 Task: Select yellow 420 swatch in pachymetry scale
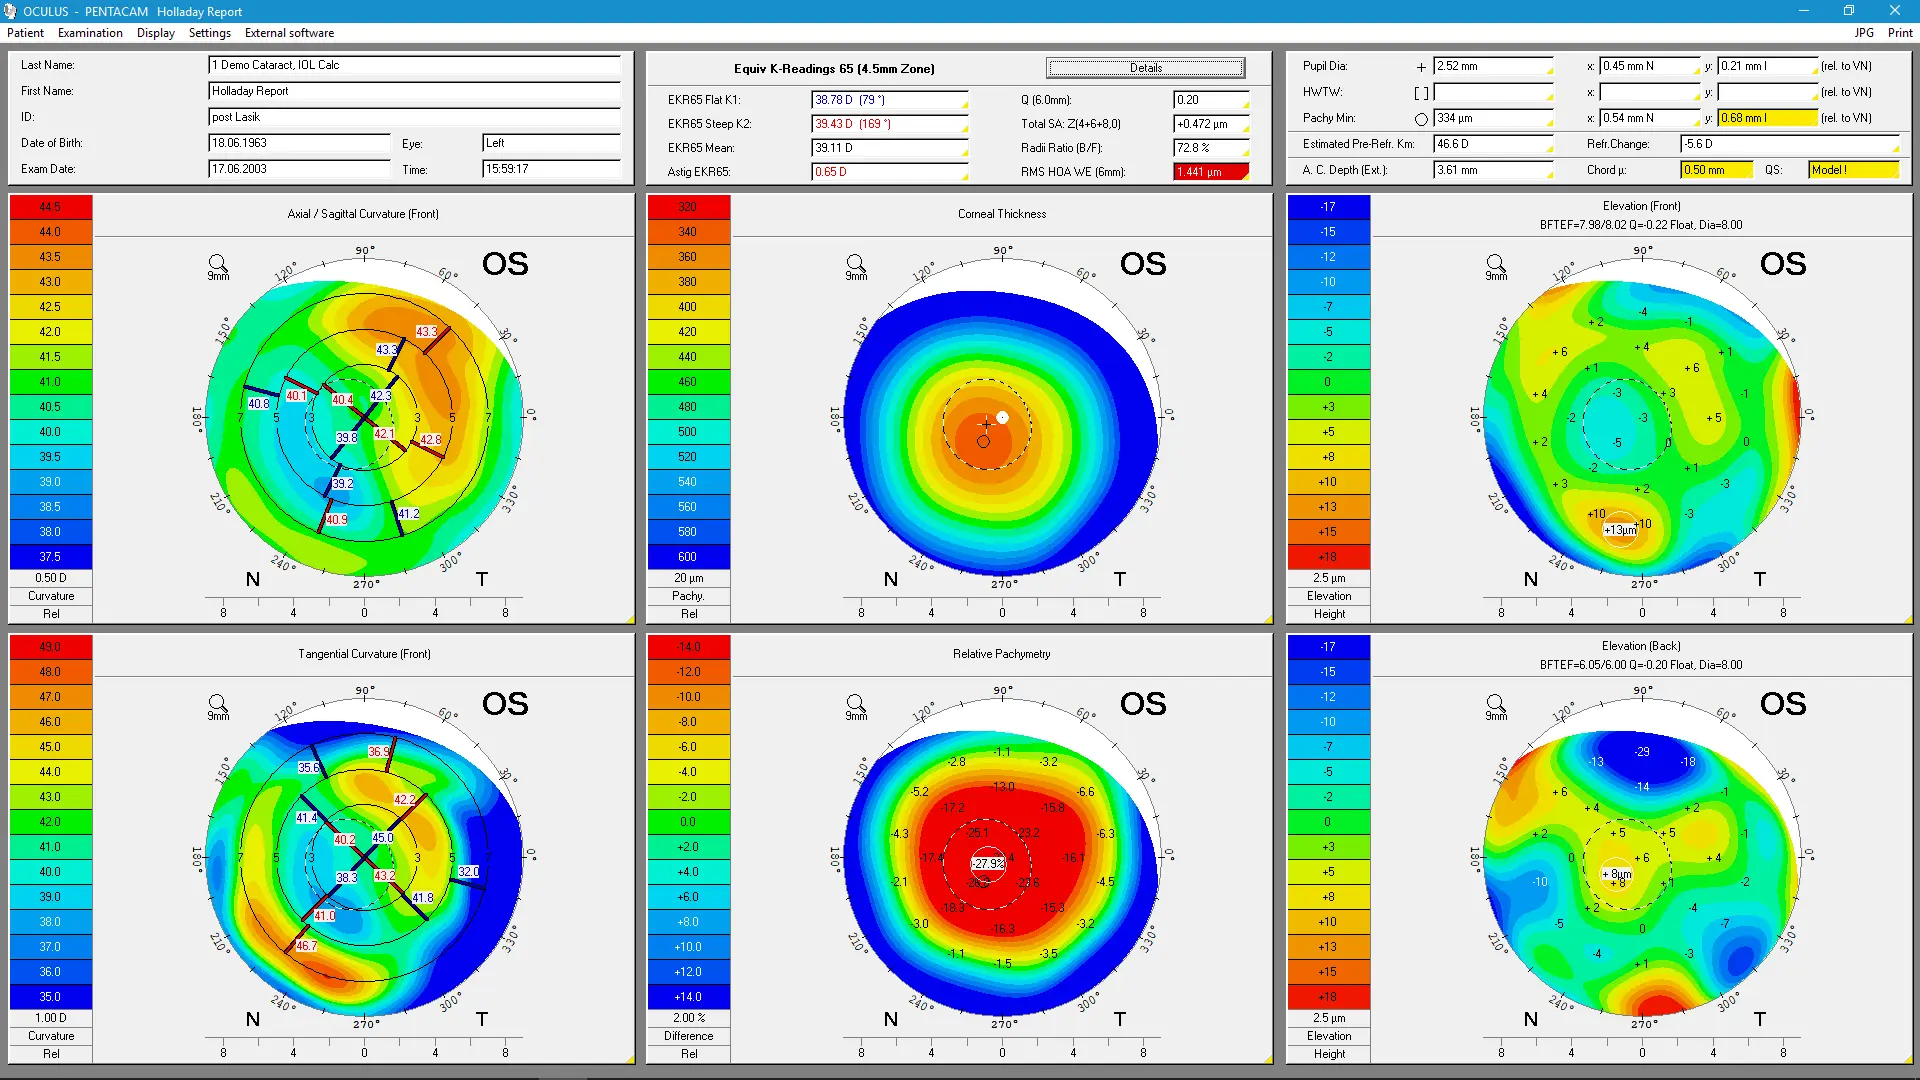(688, 332)
